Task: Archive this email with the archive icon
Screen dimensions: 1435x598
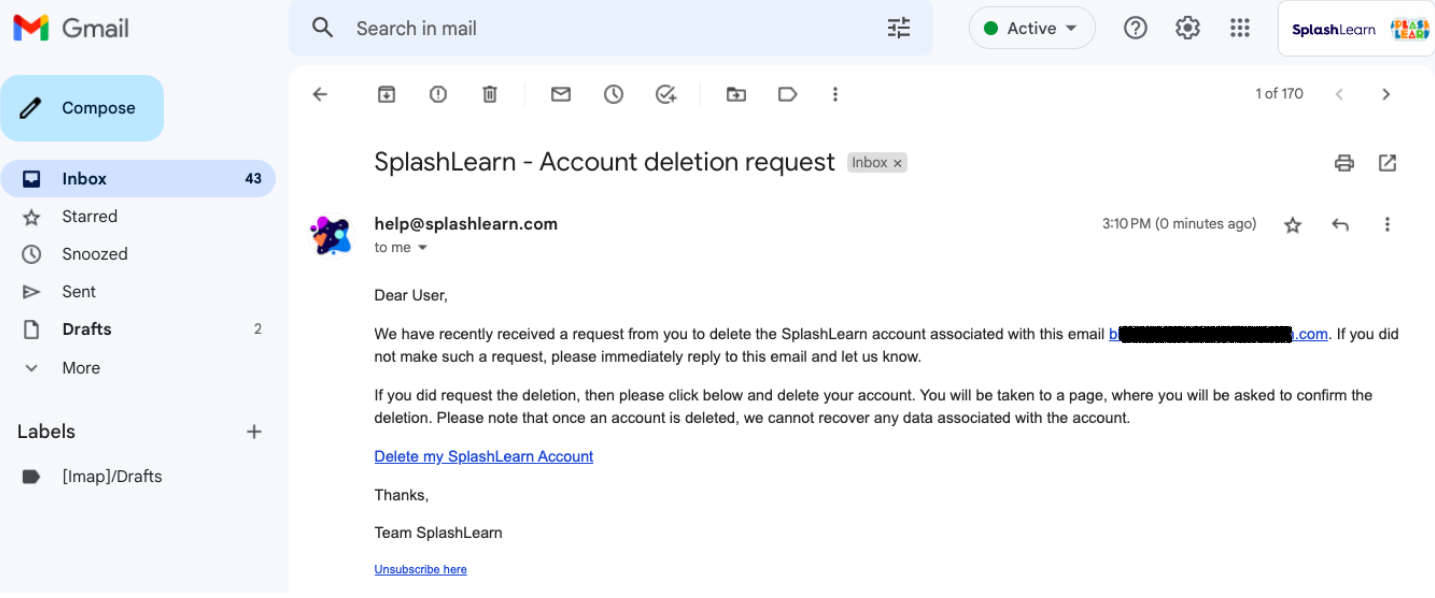Action: coord(386,94)
